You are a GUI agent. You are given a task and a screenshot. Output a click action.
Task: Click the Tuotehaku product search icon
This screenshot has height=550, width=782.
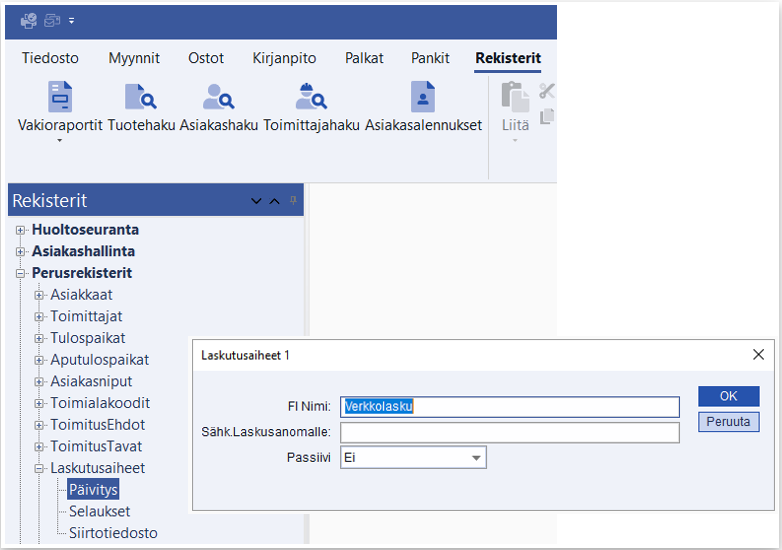140,97
